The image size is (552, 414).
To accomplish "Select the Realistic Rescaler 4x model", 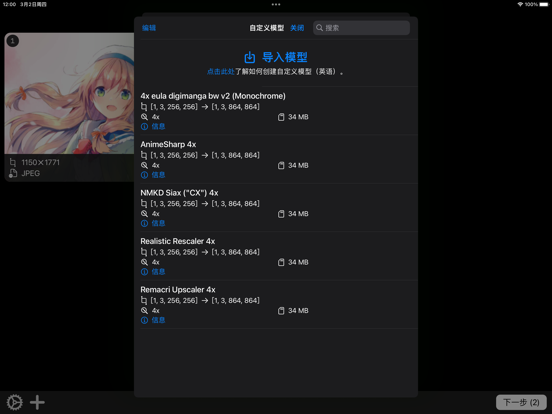I will coord(276,256).
